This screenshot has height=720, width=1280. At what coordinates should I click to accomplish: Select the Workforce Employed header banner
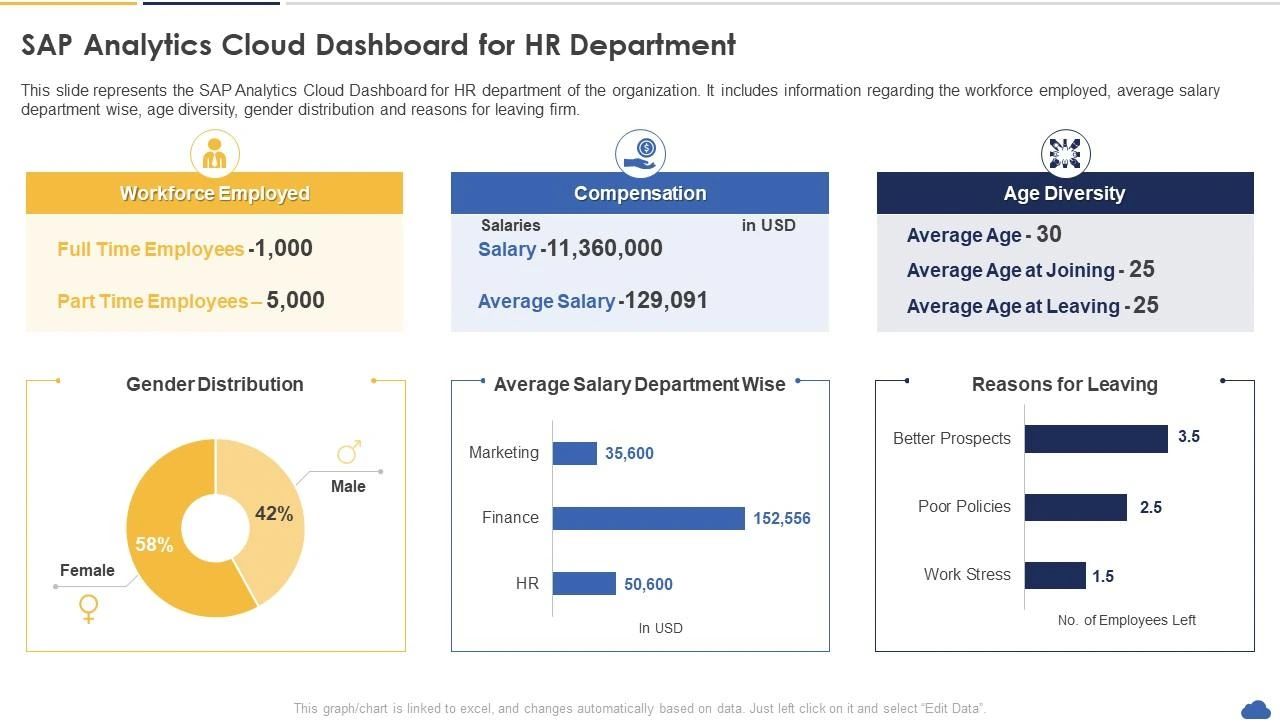point(213,192)
